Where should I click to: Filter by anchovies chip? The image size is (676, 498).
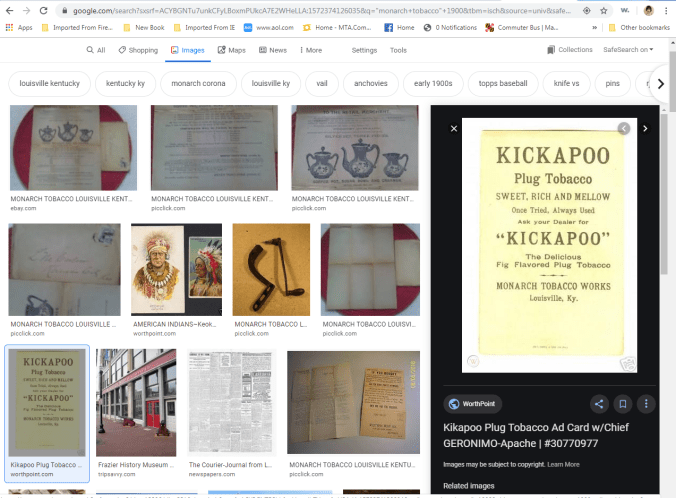click(x=371, y=83)
